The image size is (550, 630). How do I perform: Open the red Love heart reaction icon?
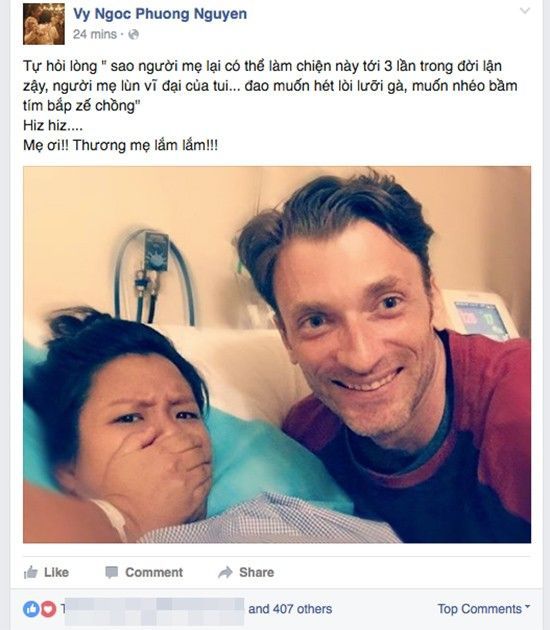point(48,609)
